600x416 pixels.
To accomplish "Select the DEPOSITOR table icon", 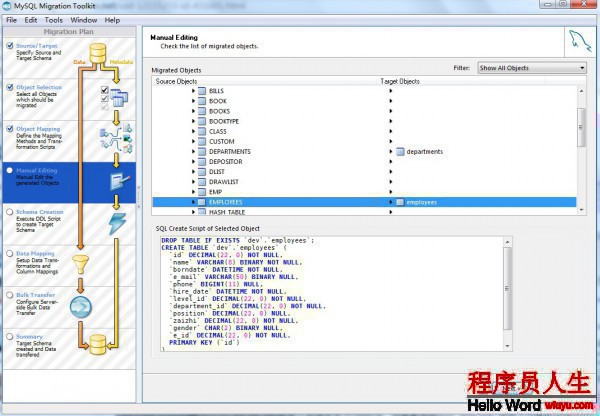I will click(202, 162).
